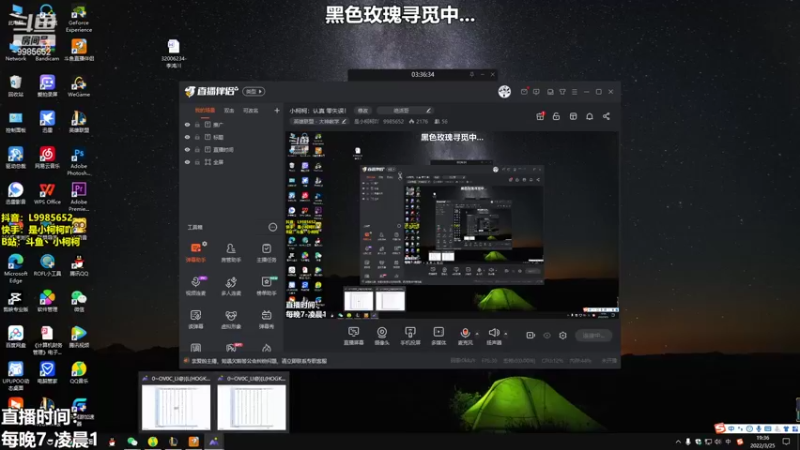Open the hamburger menu in the title bar
This screenshot has width=800, height=450.
574,92
